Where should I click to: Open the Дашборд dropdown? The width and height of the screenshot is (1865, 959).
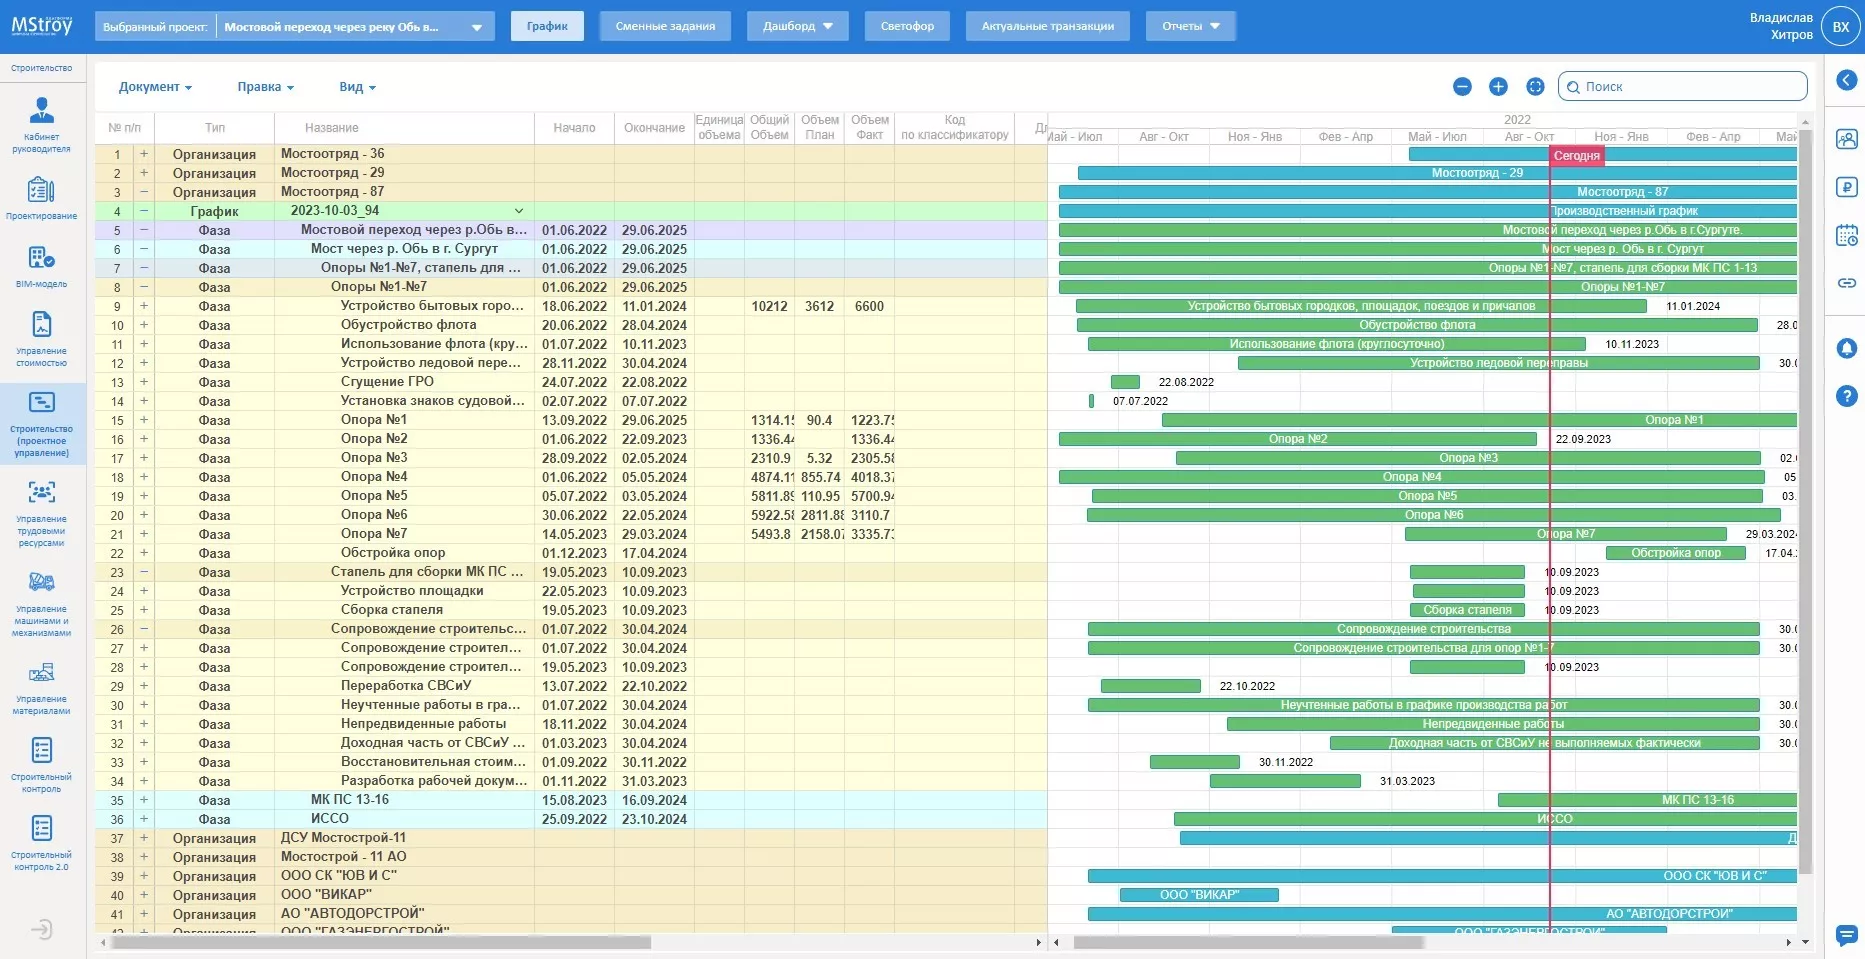[x=797, y=27]
